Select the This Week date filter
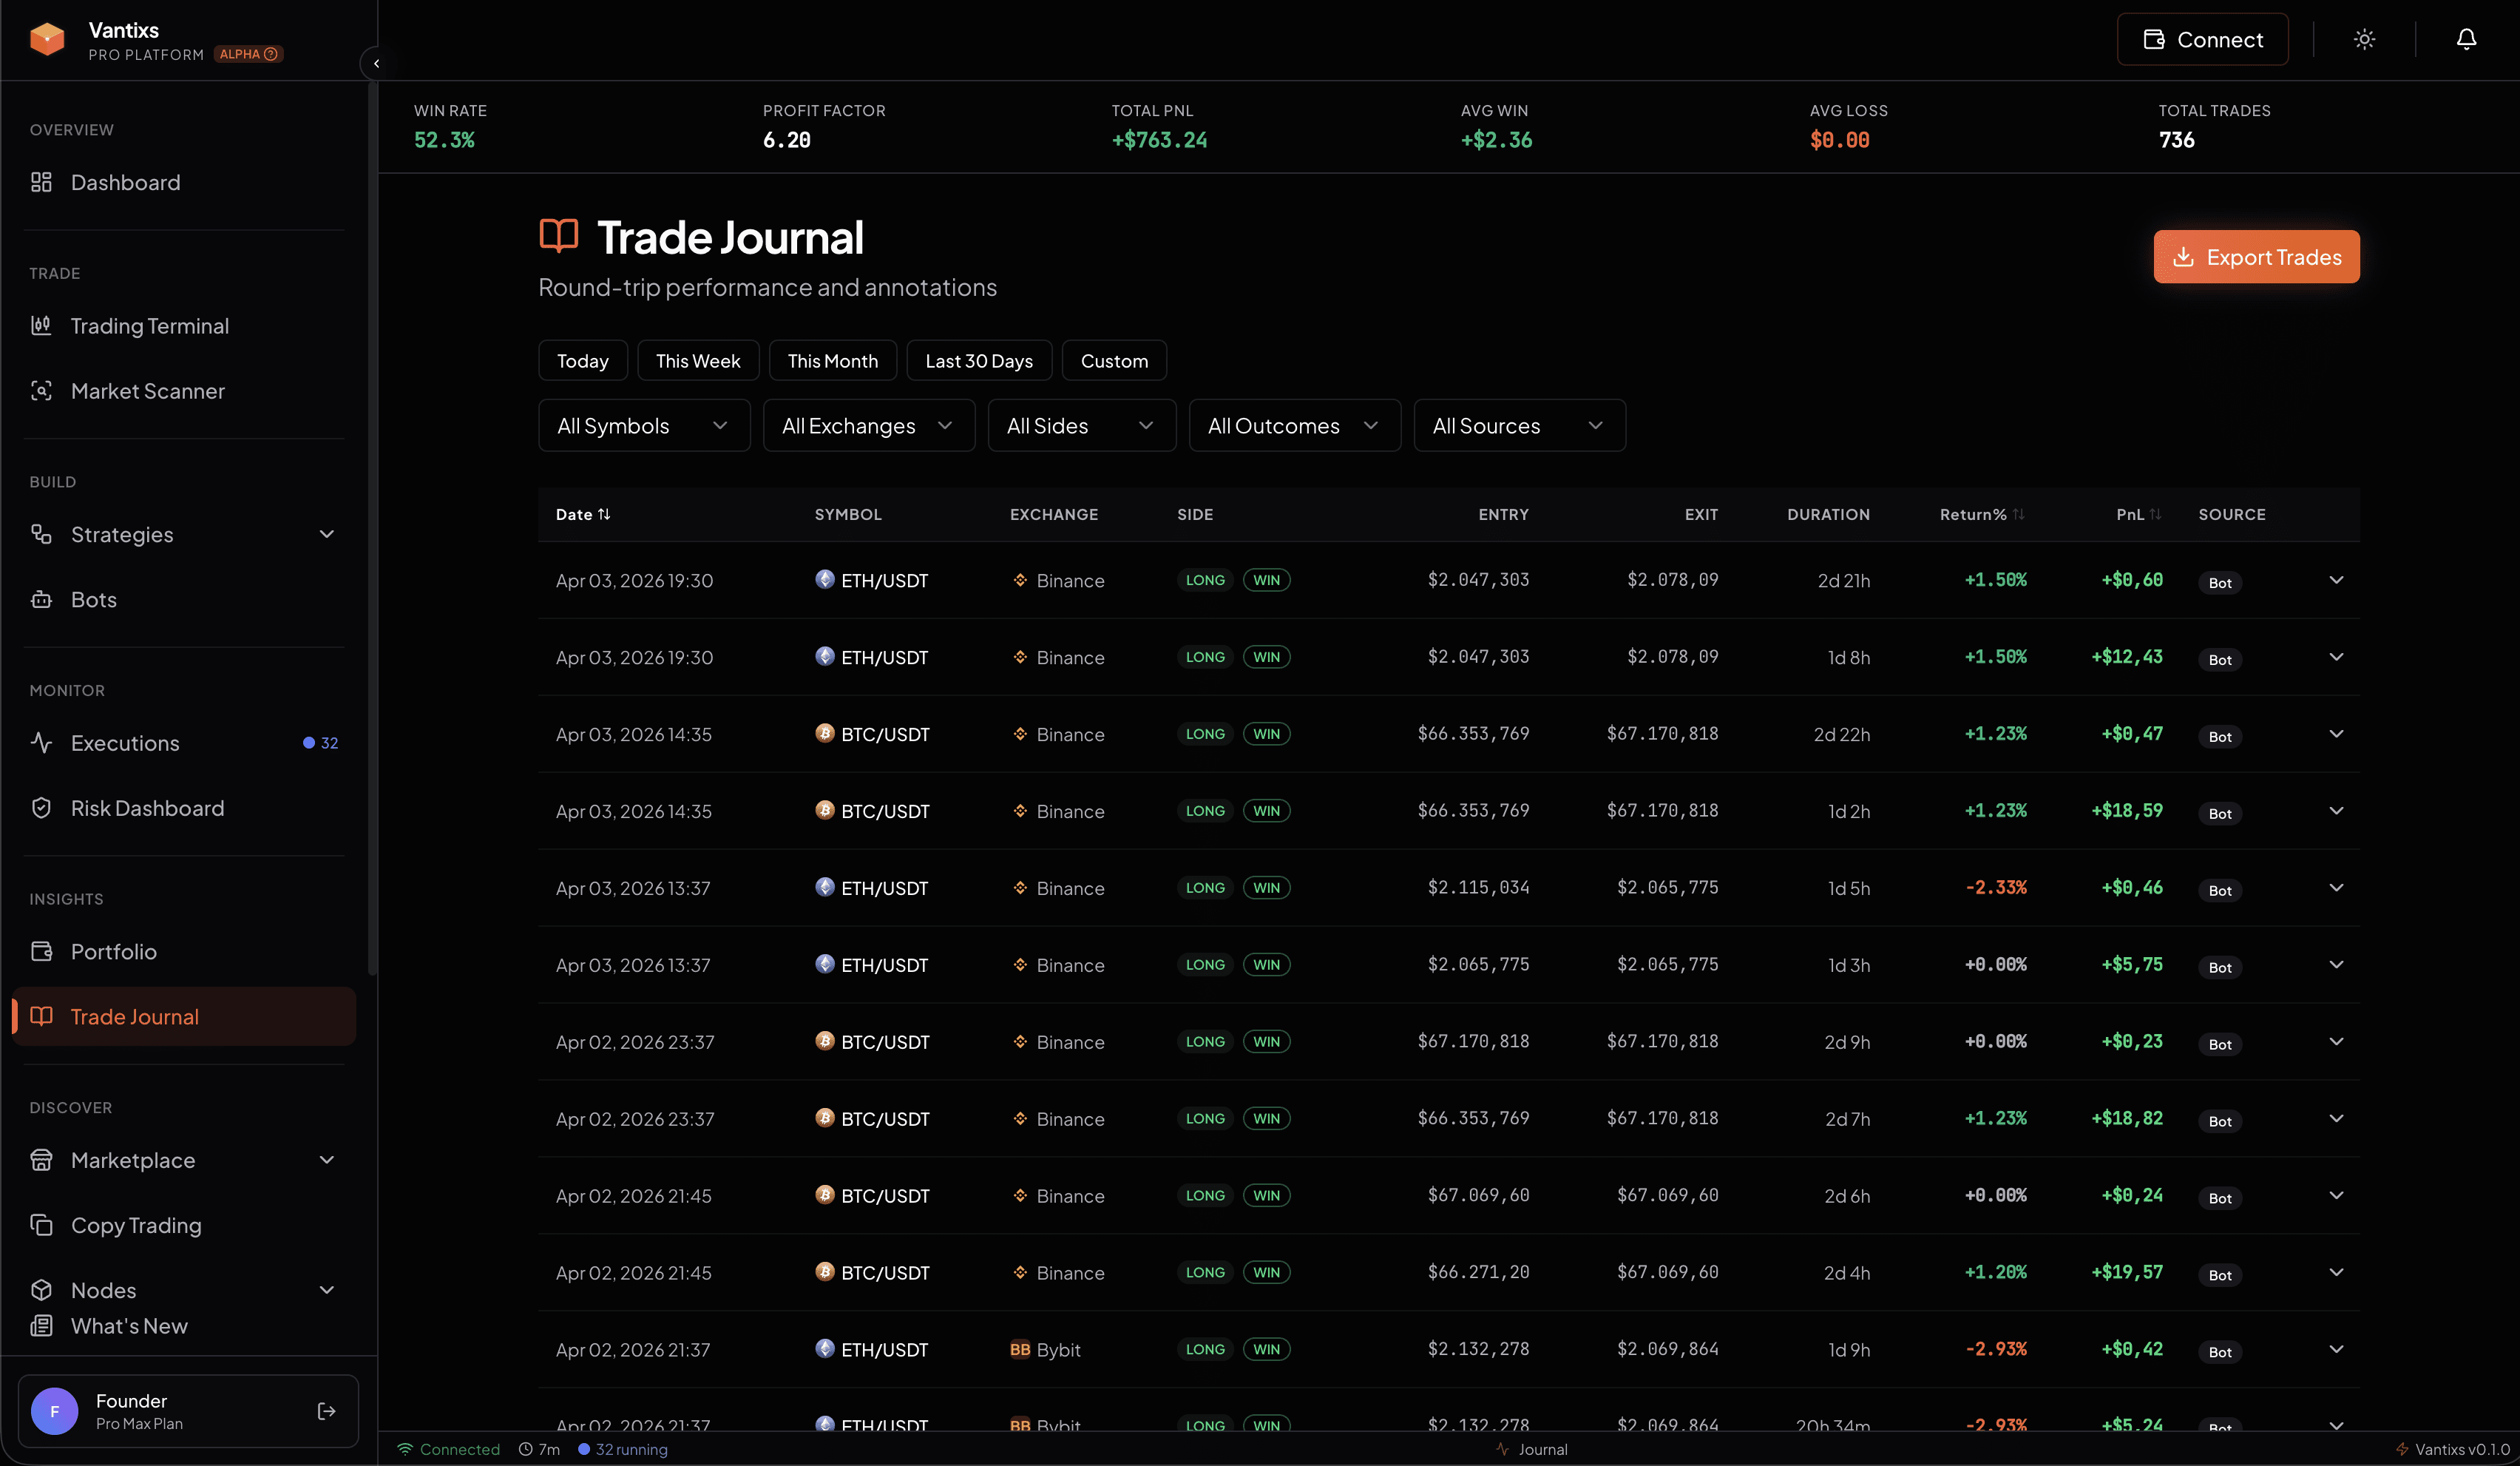 point(697,361)
